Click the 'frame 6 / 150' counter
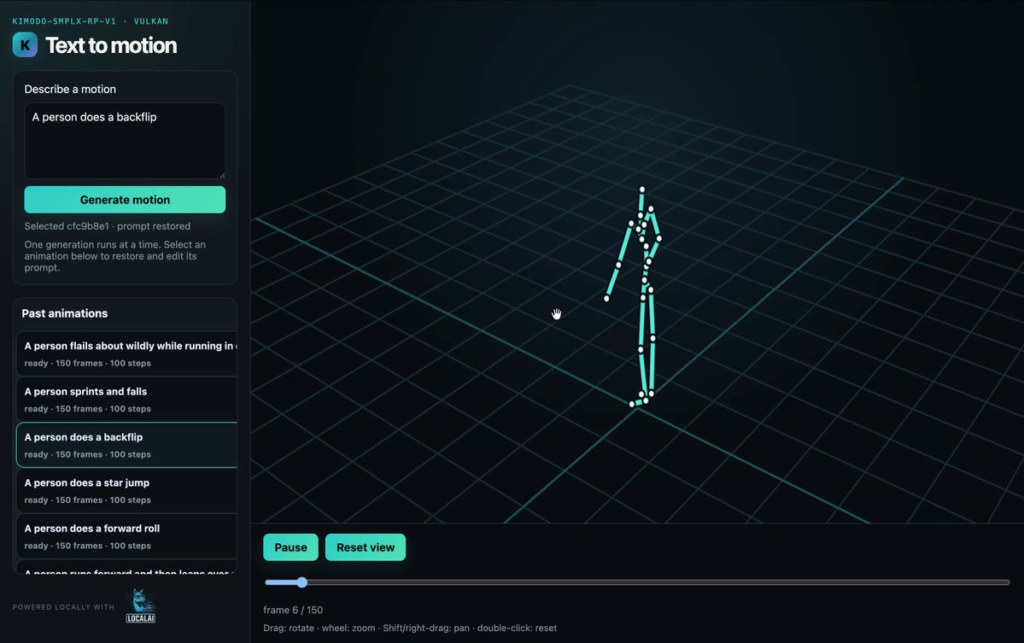Viewport: 1024px width, 643px height. [x=293, y=610]
